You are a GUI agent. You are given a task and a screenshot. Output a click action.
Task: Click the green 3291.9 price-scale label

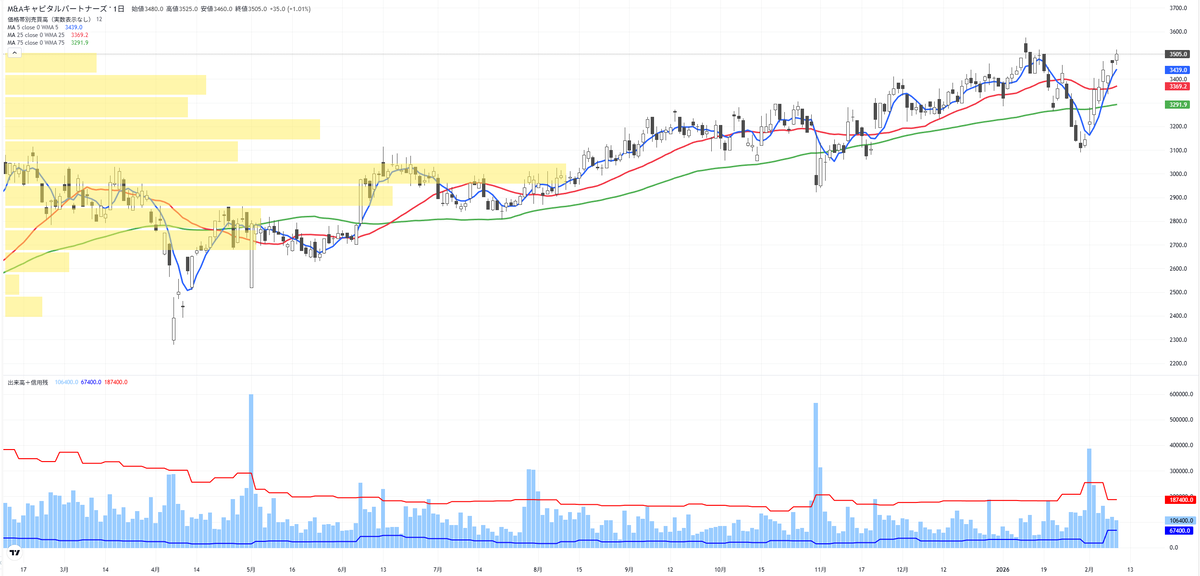(1177, 105)
